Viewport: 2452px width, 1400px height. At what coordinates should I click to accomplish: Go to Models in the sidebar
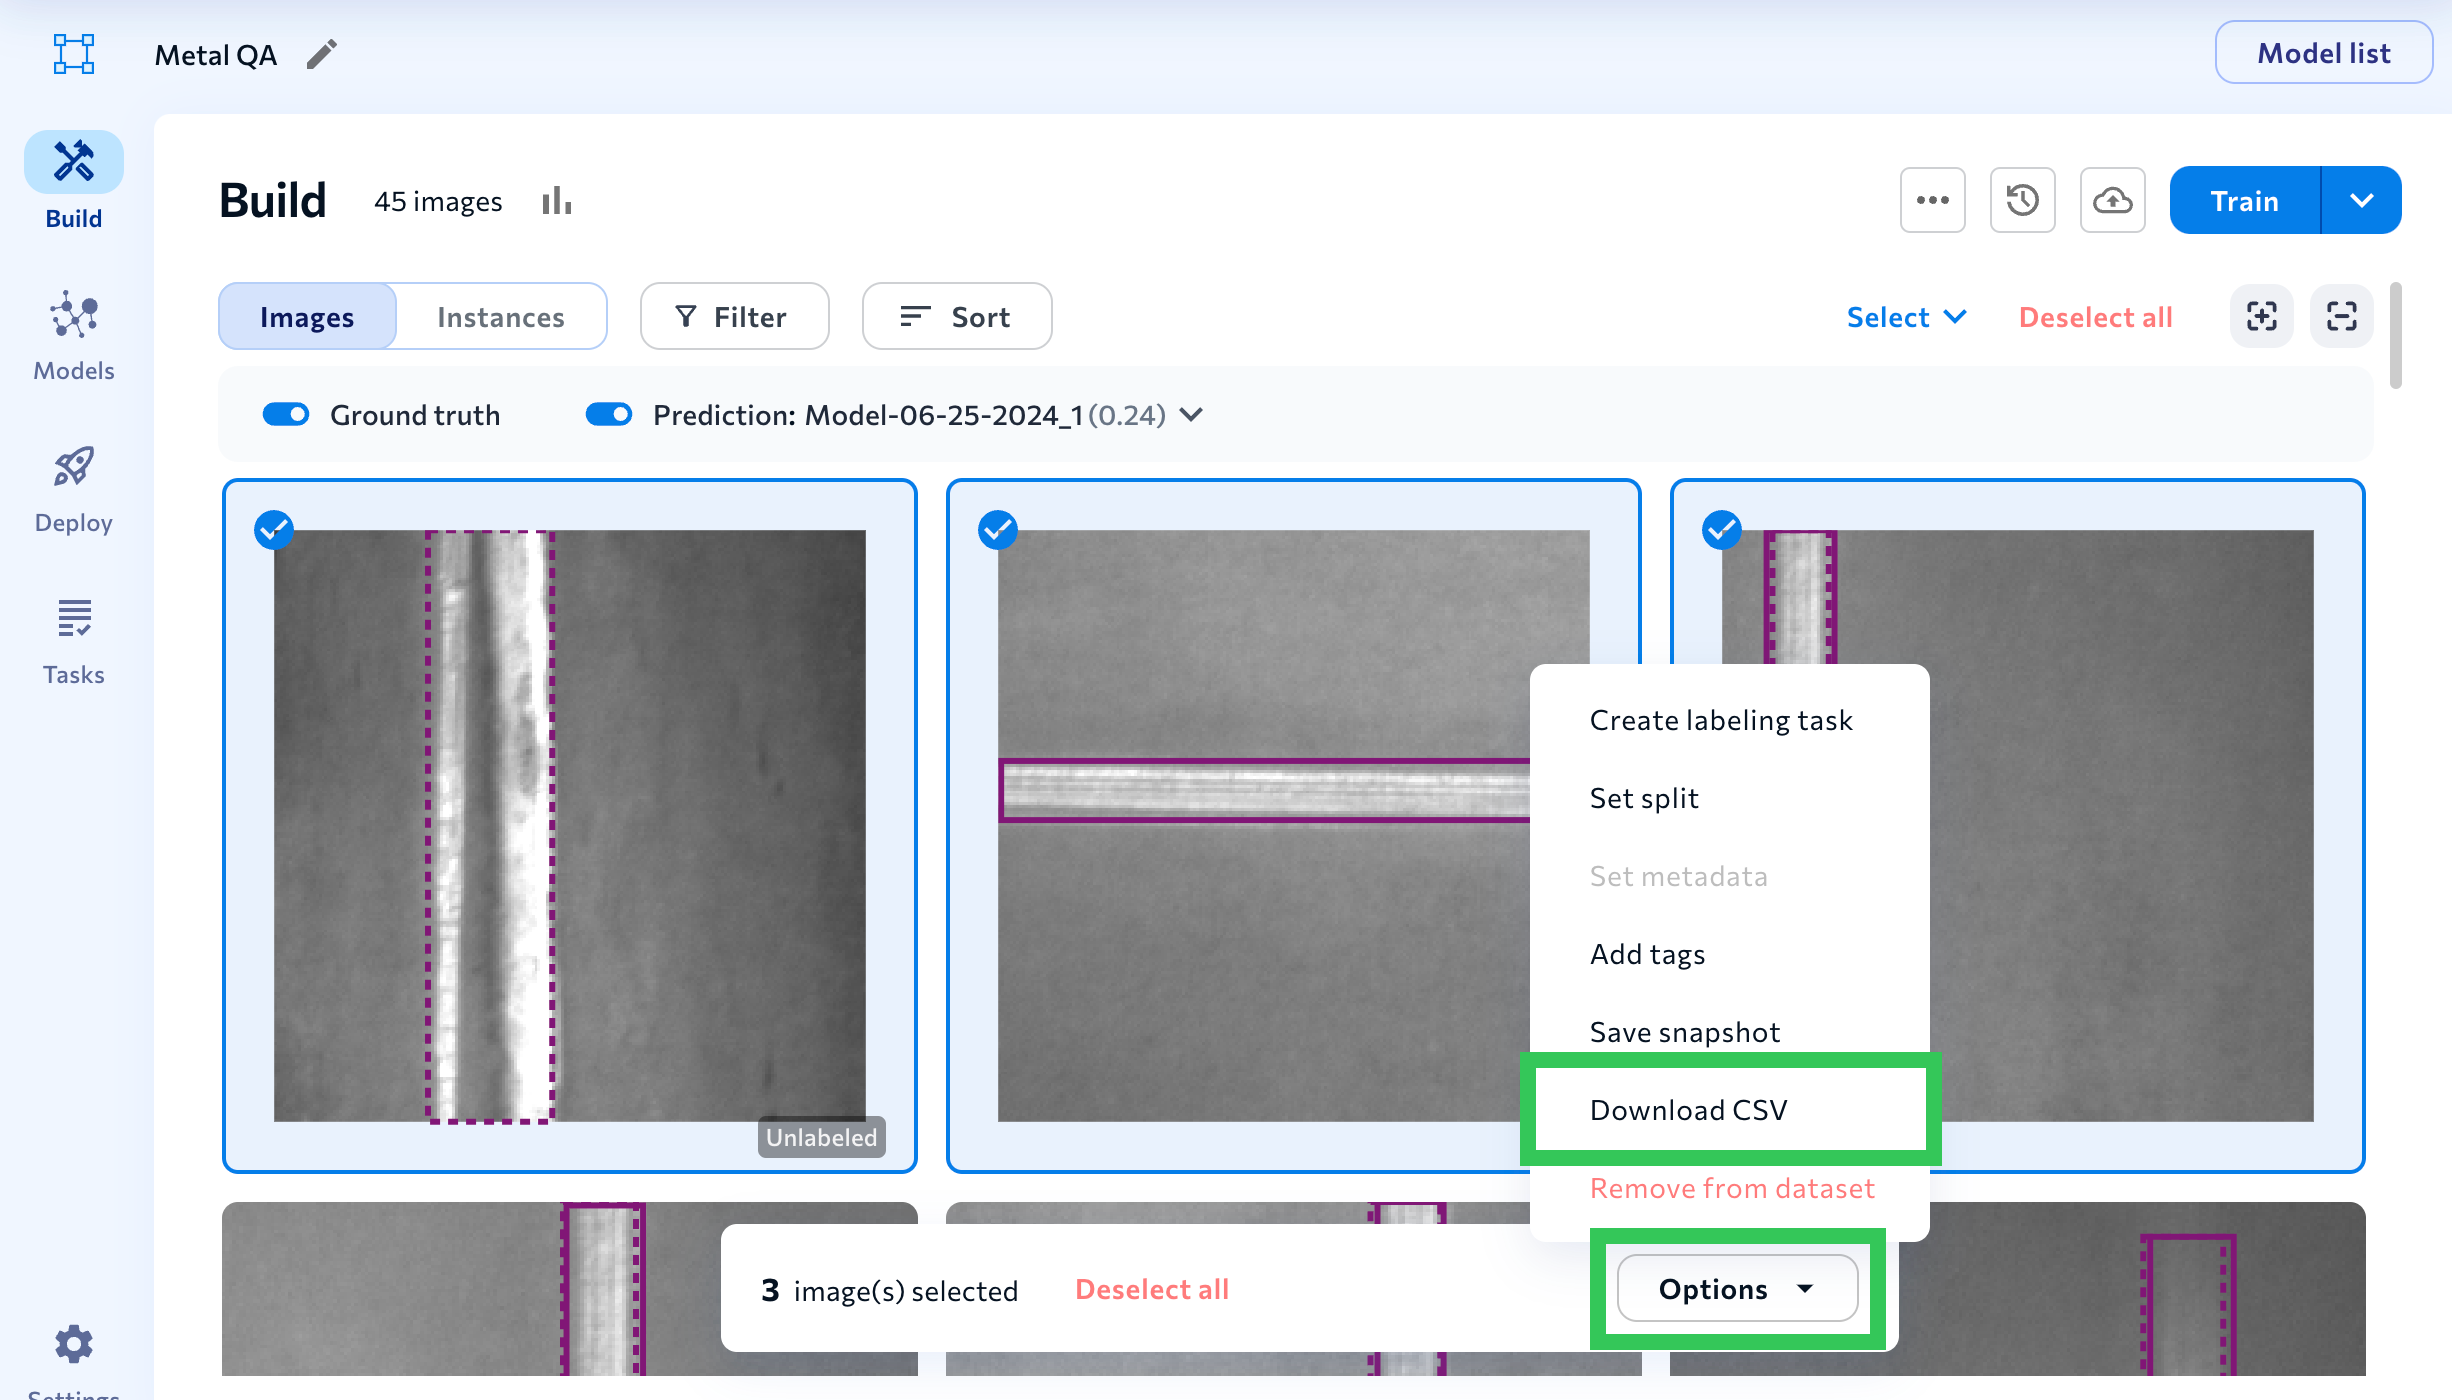point(74,336)
